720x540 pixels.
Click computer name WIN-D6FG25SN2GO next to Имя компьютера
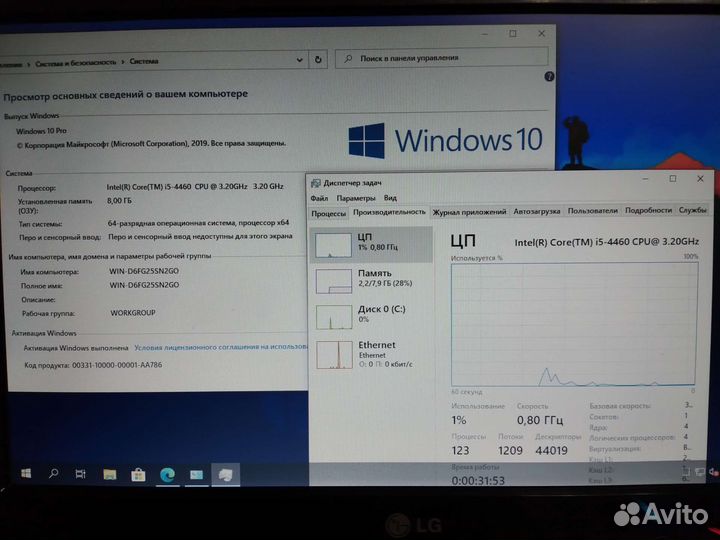tap(144, 271)
